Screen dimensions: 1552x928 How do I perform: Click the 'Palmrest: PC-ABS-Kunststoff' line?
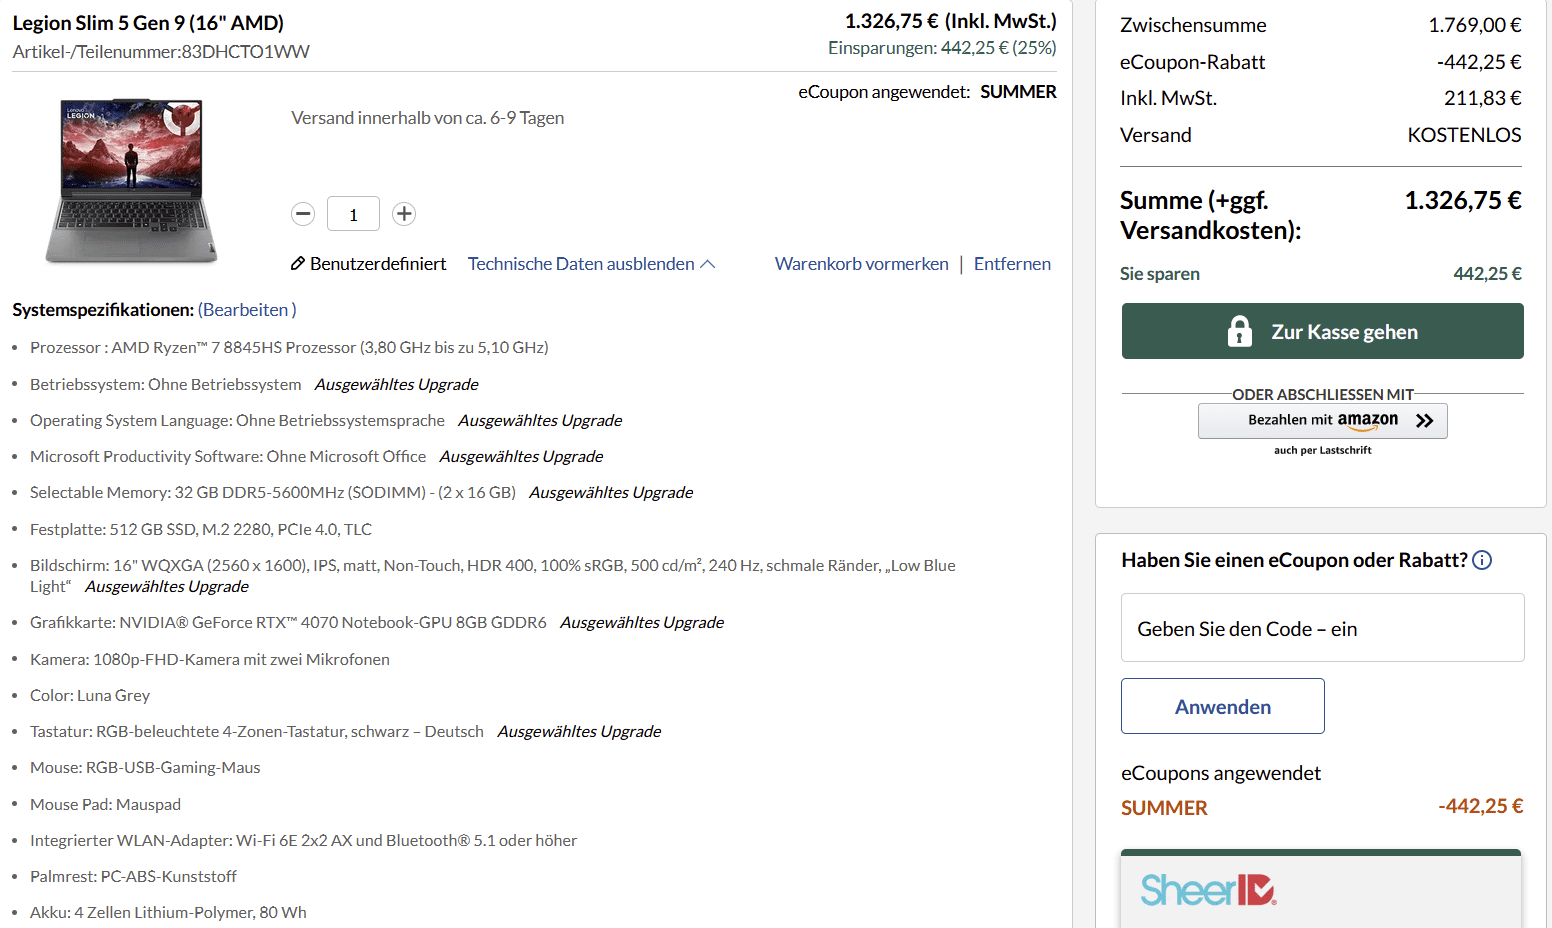click(133, 876)
